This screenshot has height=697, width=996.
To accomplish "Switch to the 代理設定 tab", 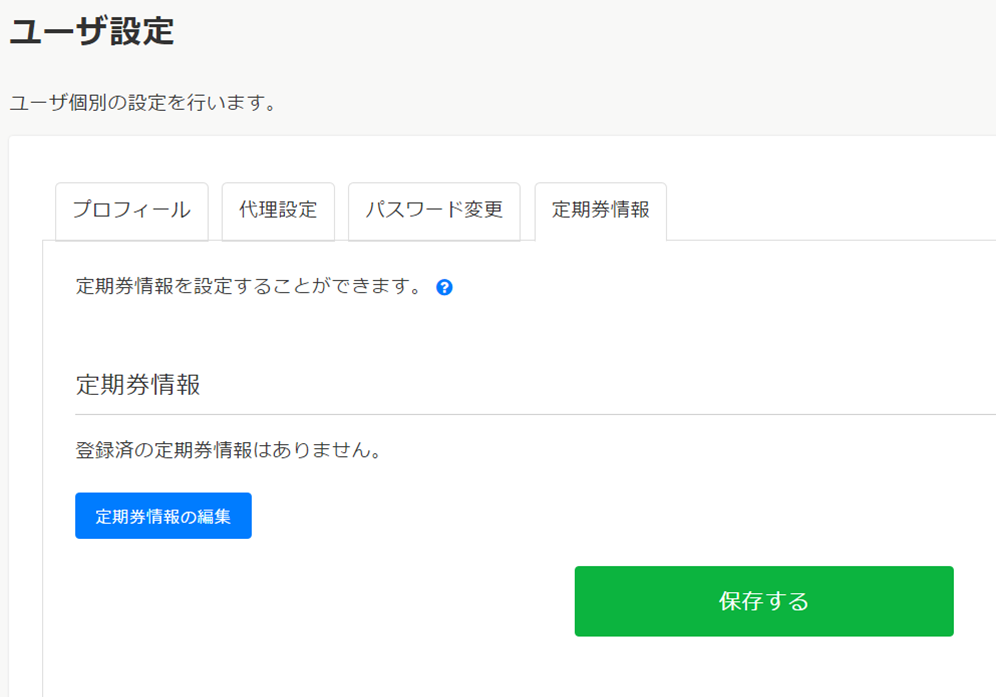I will tap(278, 211).
